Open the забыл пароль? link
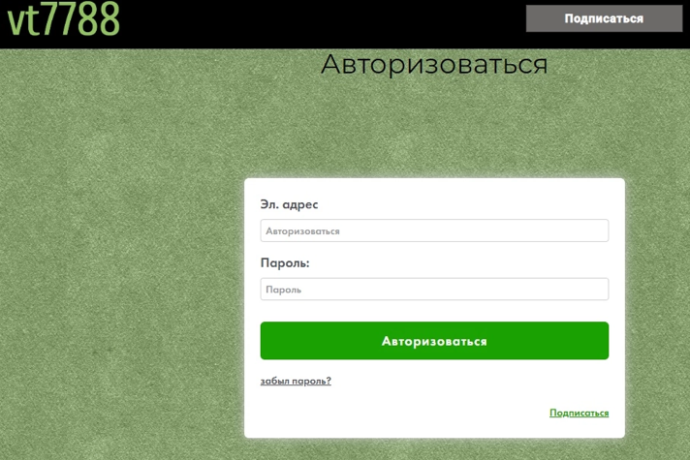The width and height of the screenshot is (690, 460). click(x=296, y=381)
